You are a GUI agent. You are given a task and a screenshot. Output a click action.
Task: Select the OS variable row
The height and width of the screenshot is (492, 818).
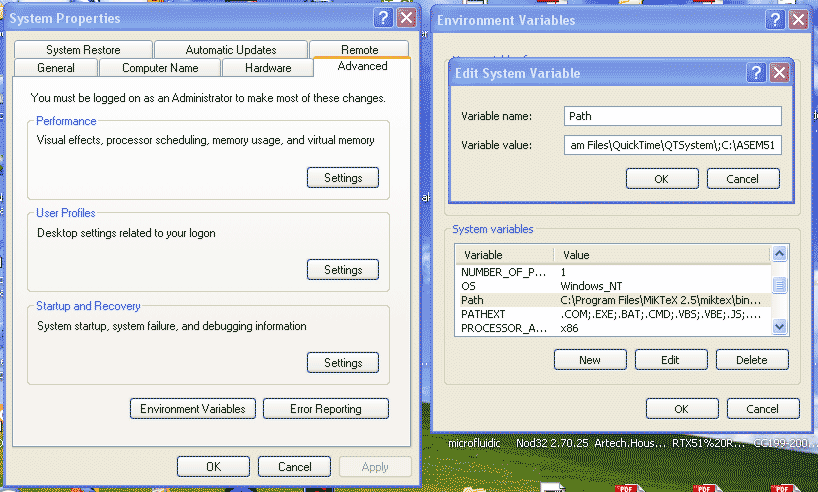(613, 286)
